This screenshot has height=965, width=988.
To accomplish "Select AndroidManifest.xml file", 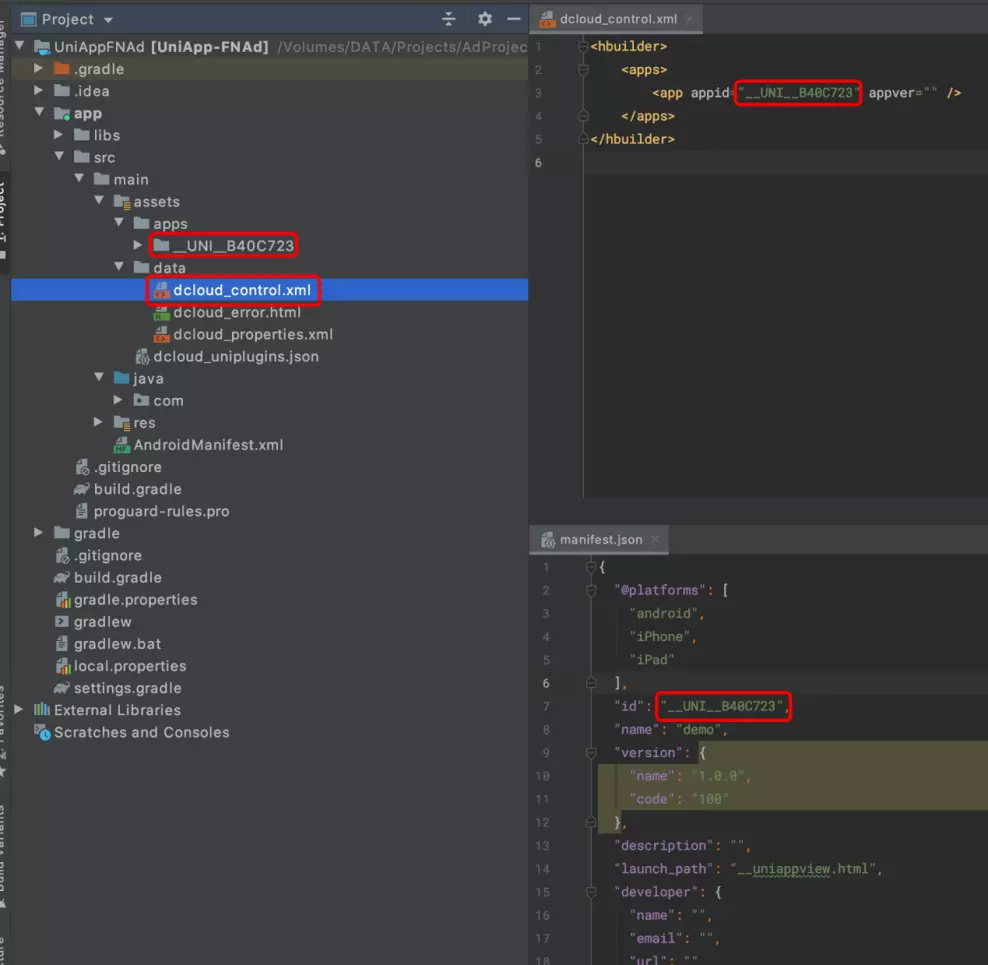I will [x=208, y=445].
